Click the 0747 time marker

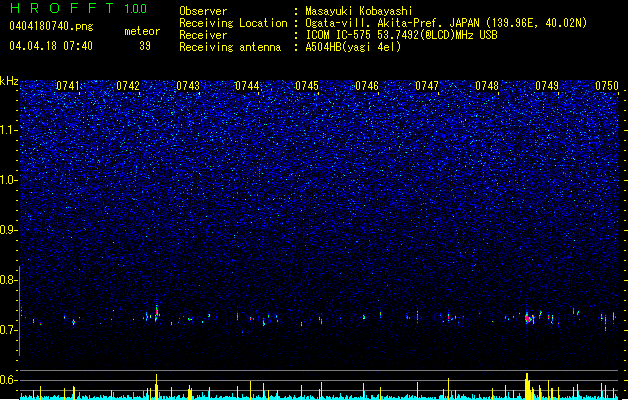[x=427, y=86]
